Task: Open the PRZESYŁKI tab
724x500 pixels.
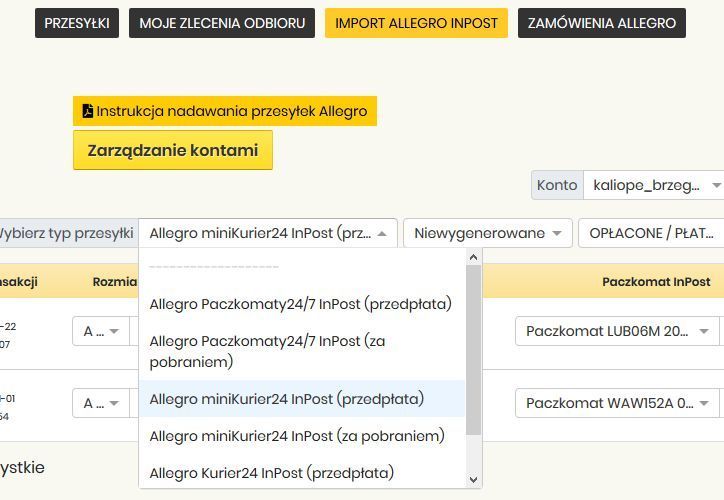Action: coord(77,23)
